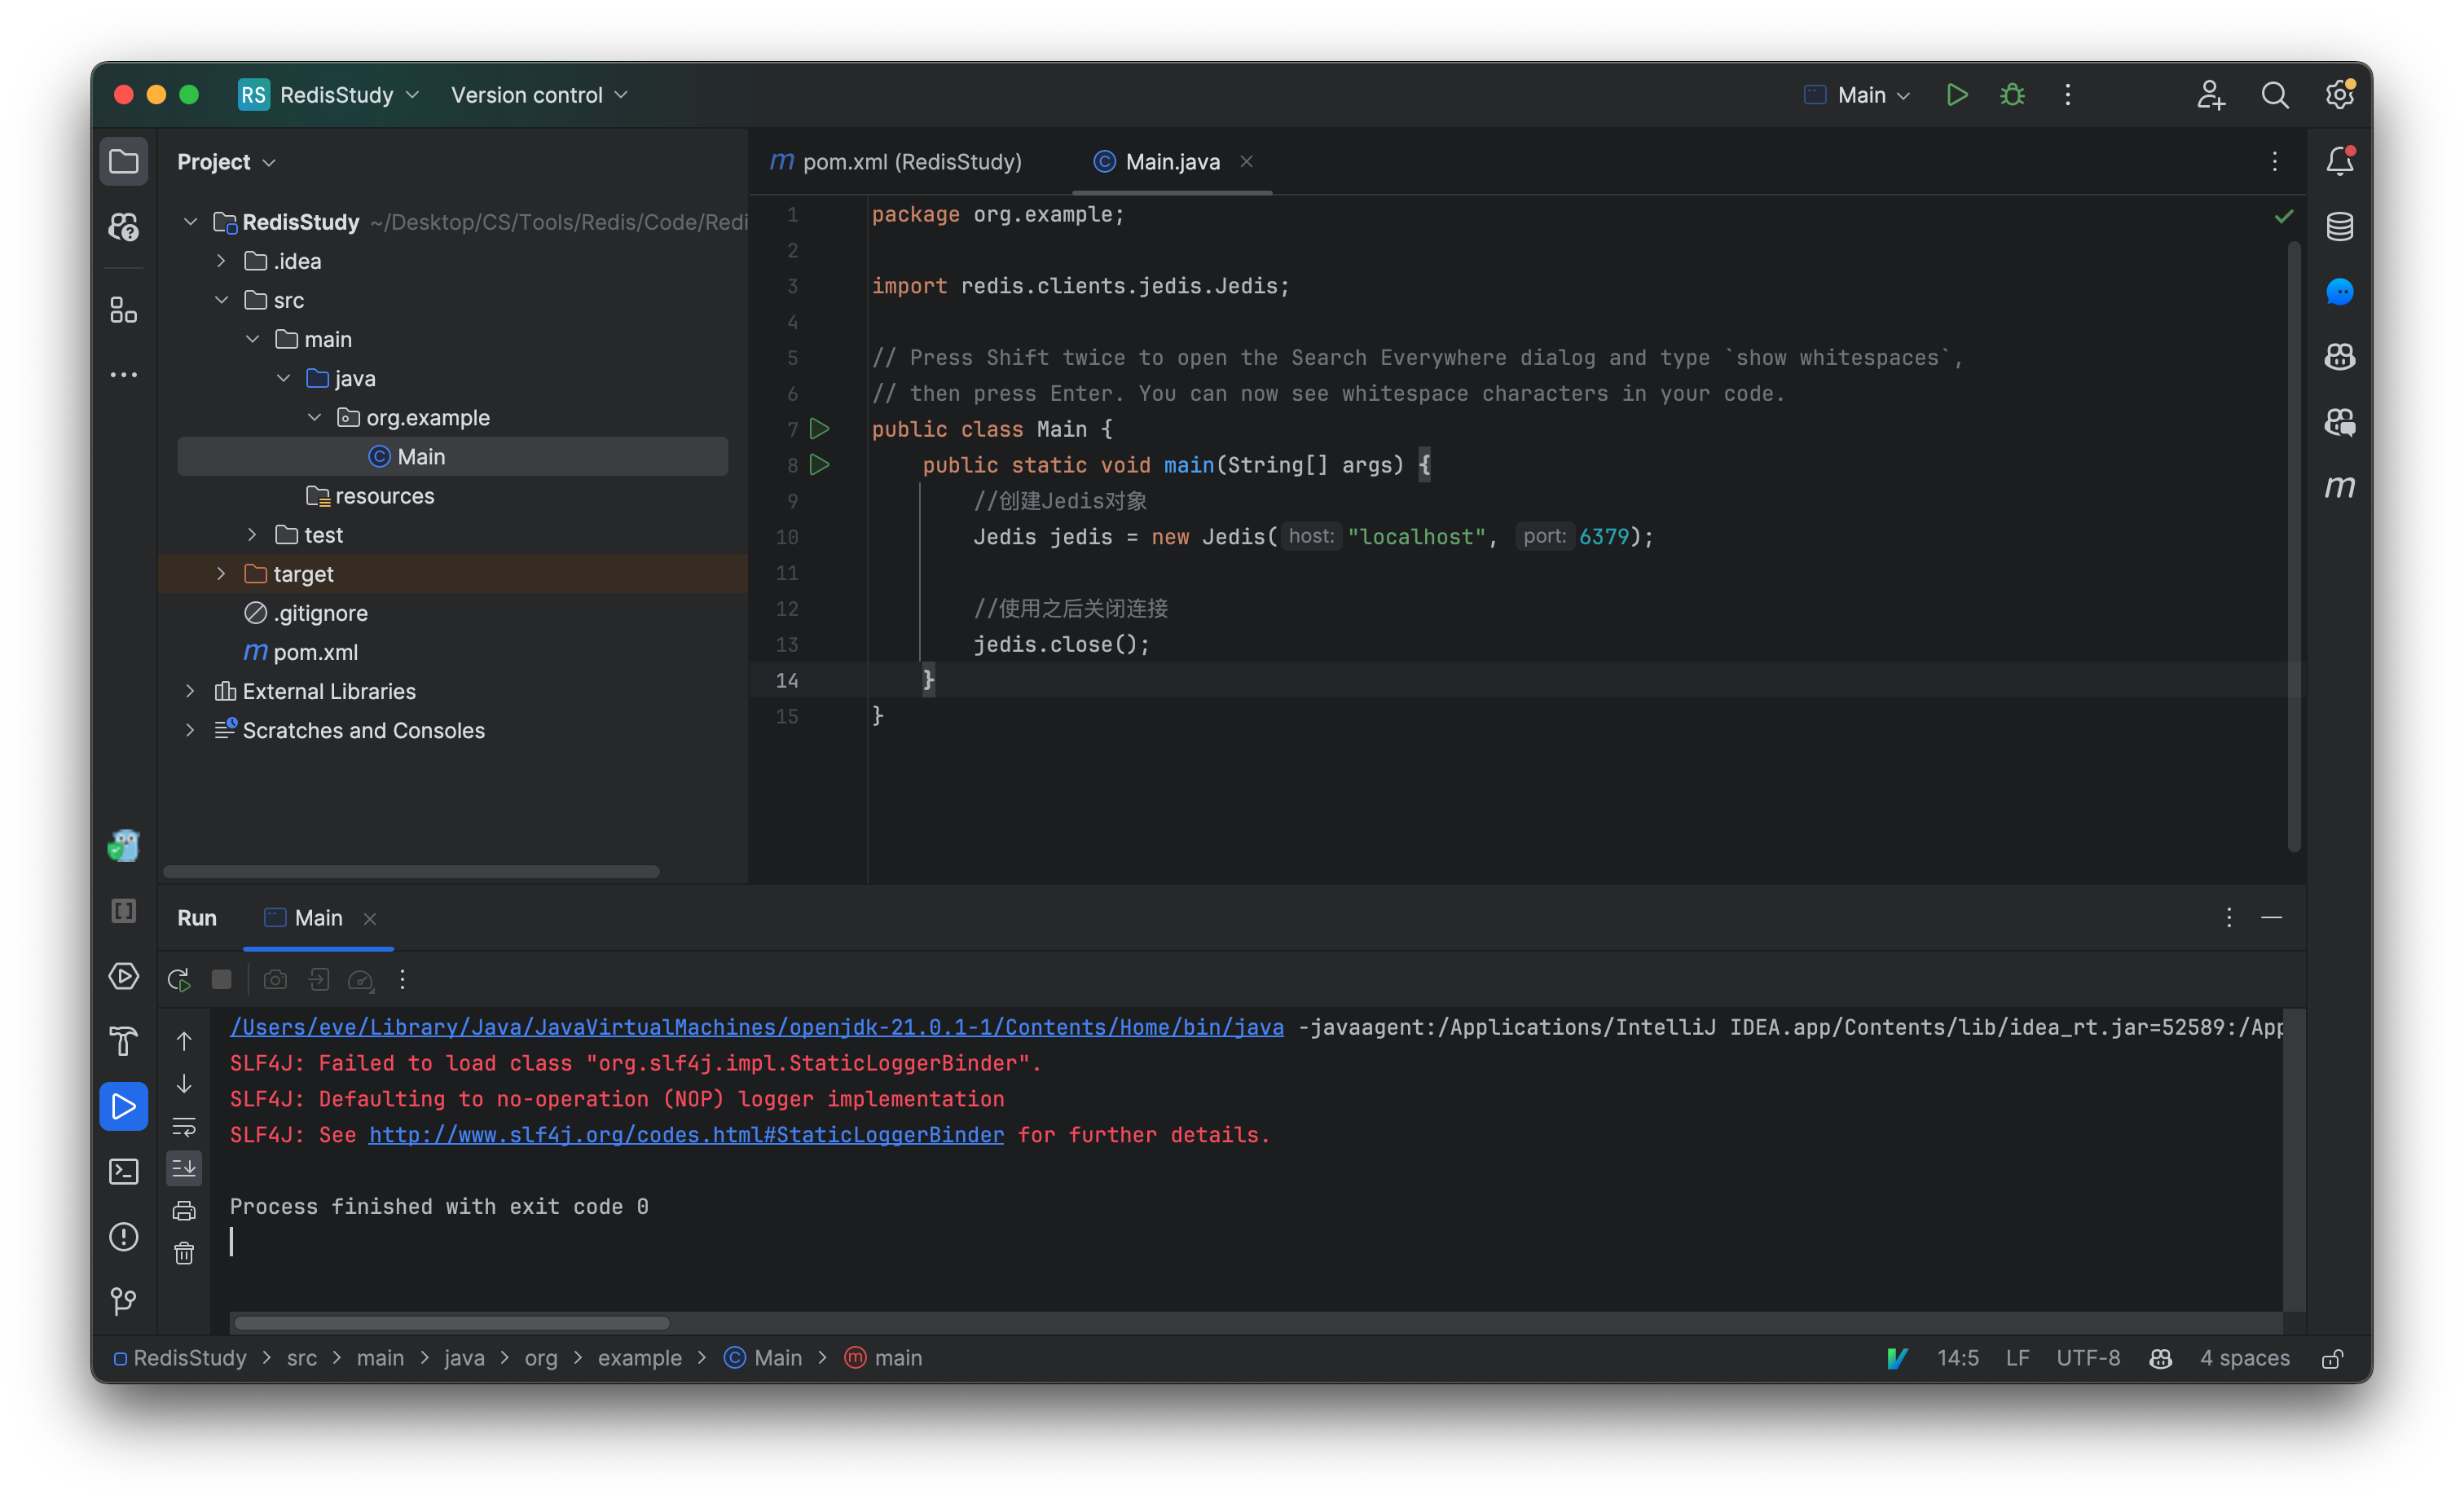Viewport: 2464px width, 1504px height.
Task: Toggle scroll to end in console
Action: point(184,1168)
